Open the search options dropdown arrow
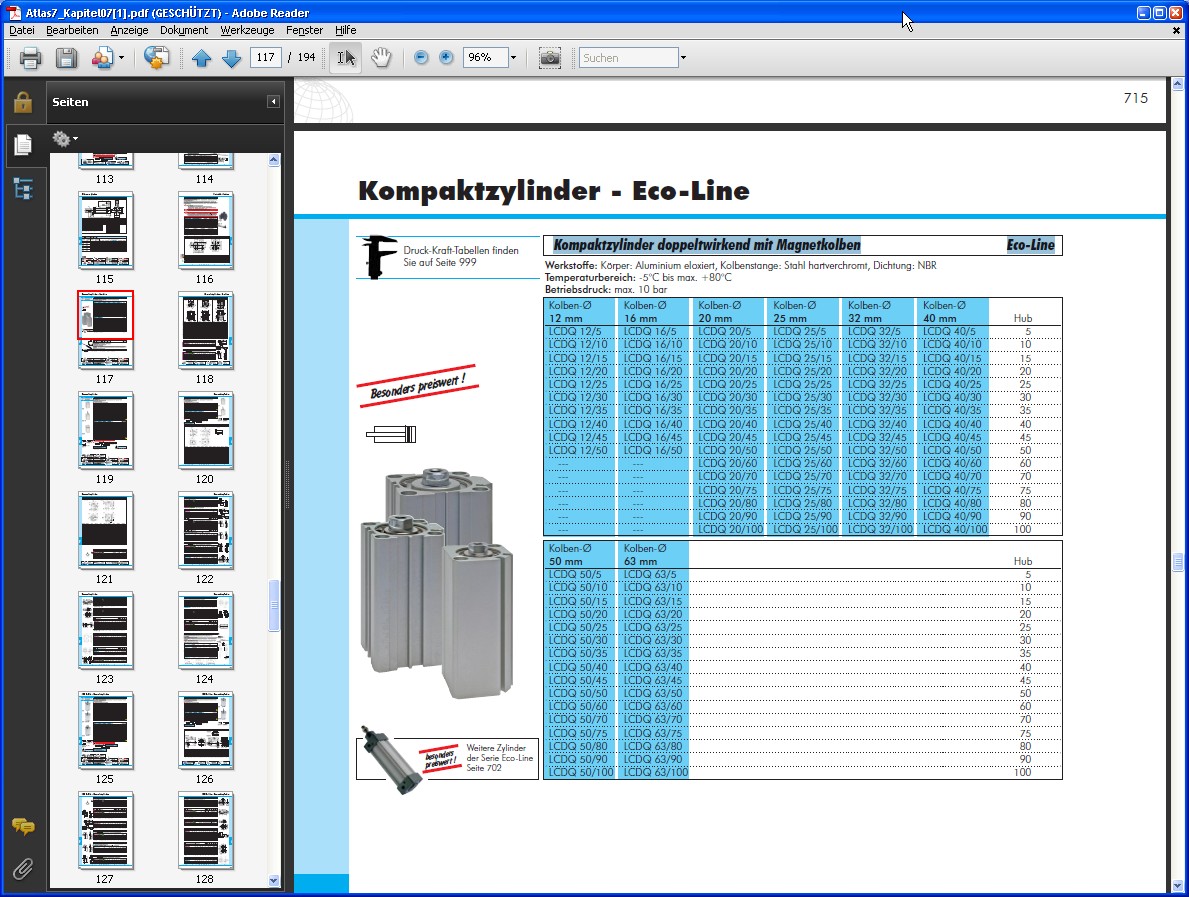The width and height of the screenshot is (1189, 897). [x=683, y=58]
